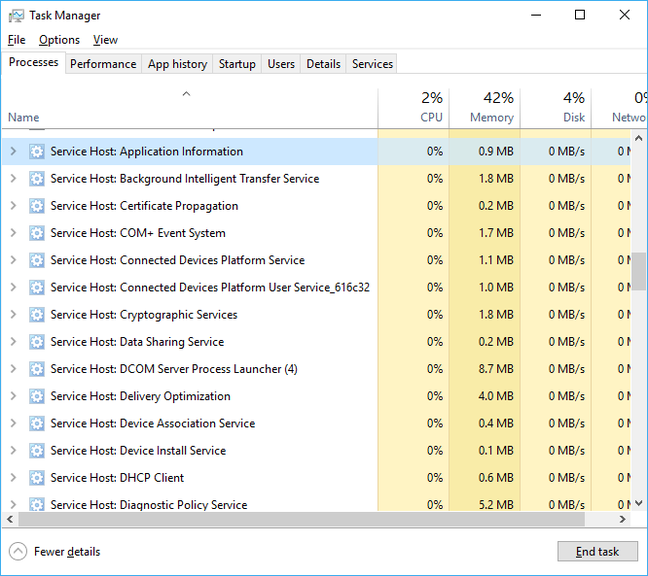This screenshot has width=648, height=576.
Task: Sort by the Memory column header
Action: point(484,108)
